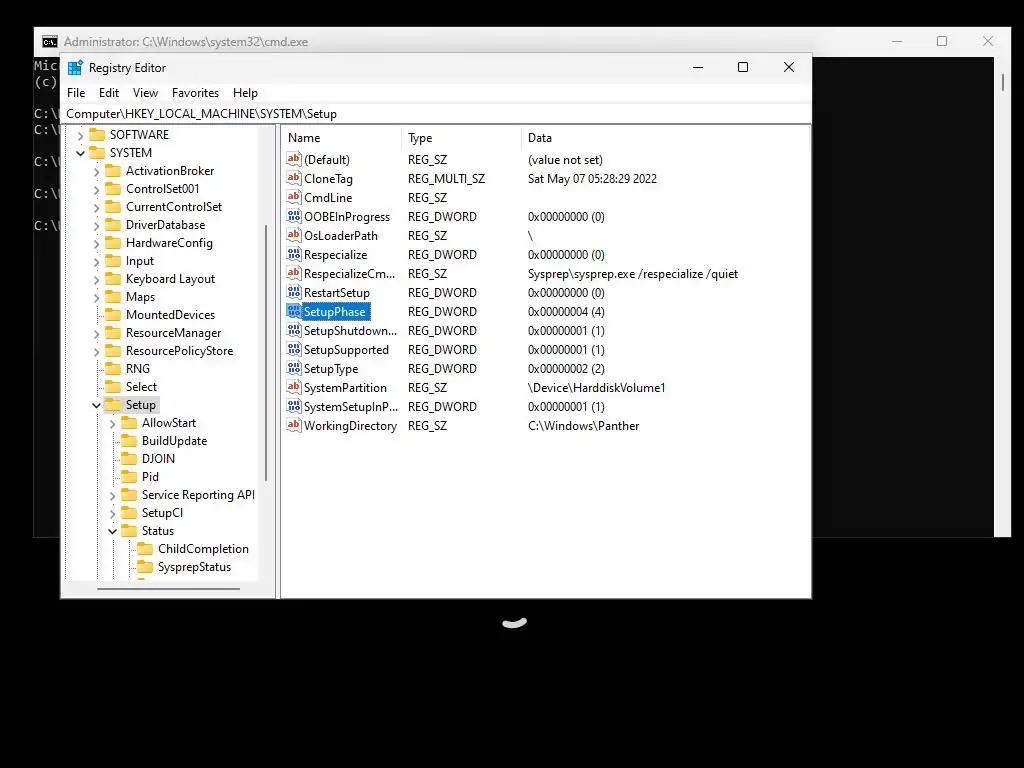This screenshot has width=1024, height=768.
Task: Expand the AllowStart key
Action: click(113, 423)
